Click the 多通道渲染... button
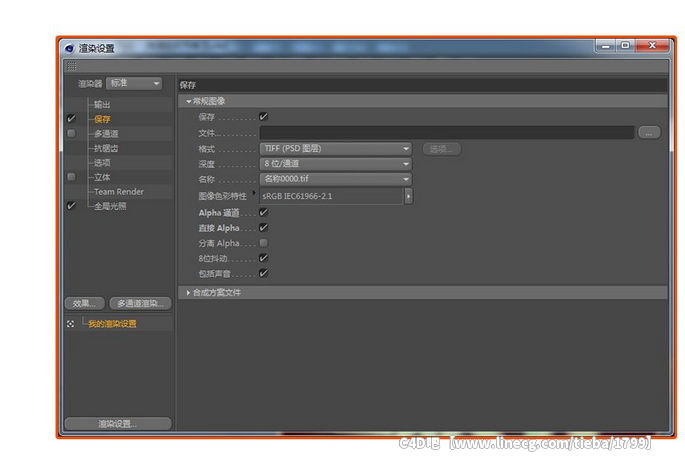The image size is (685, 462). [140, 303]
